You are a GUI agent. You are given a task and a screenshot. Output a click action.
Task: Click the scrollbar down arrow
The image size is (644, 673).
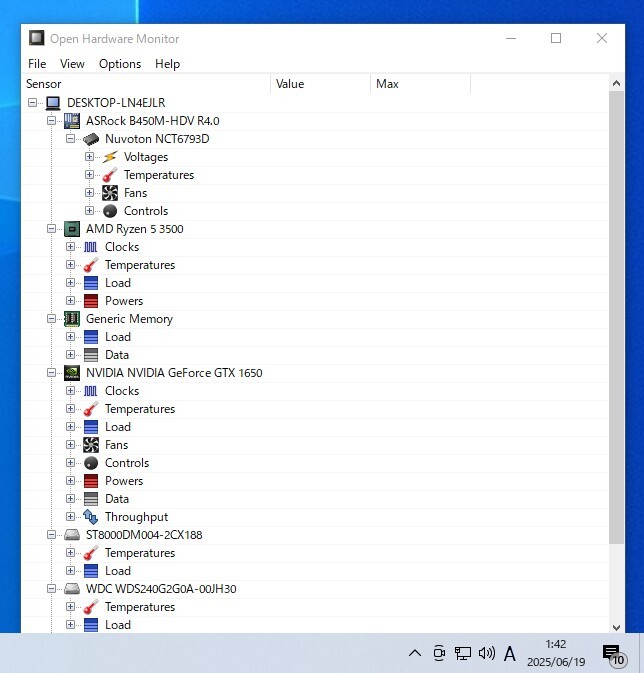pos(617,628)
